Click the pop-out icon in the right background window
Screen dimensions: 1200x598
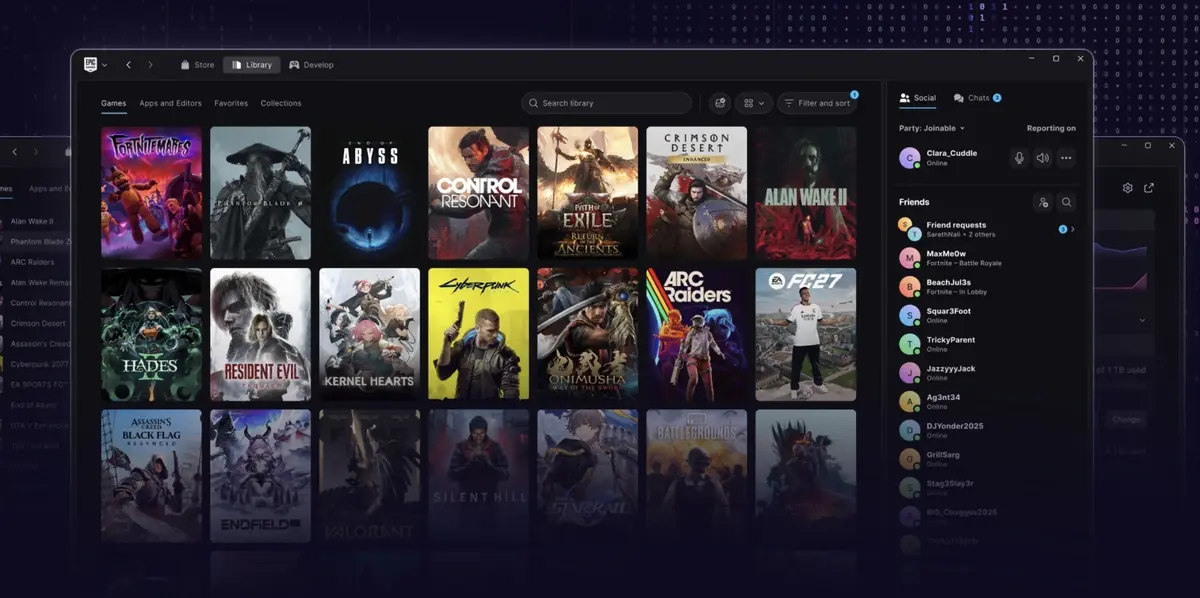(x=1149, y=188)
